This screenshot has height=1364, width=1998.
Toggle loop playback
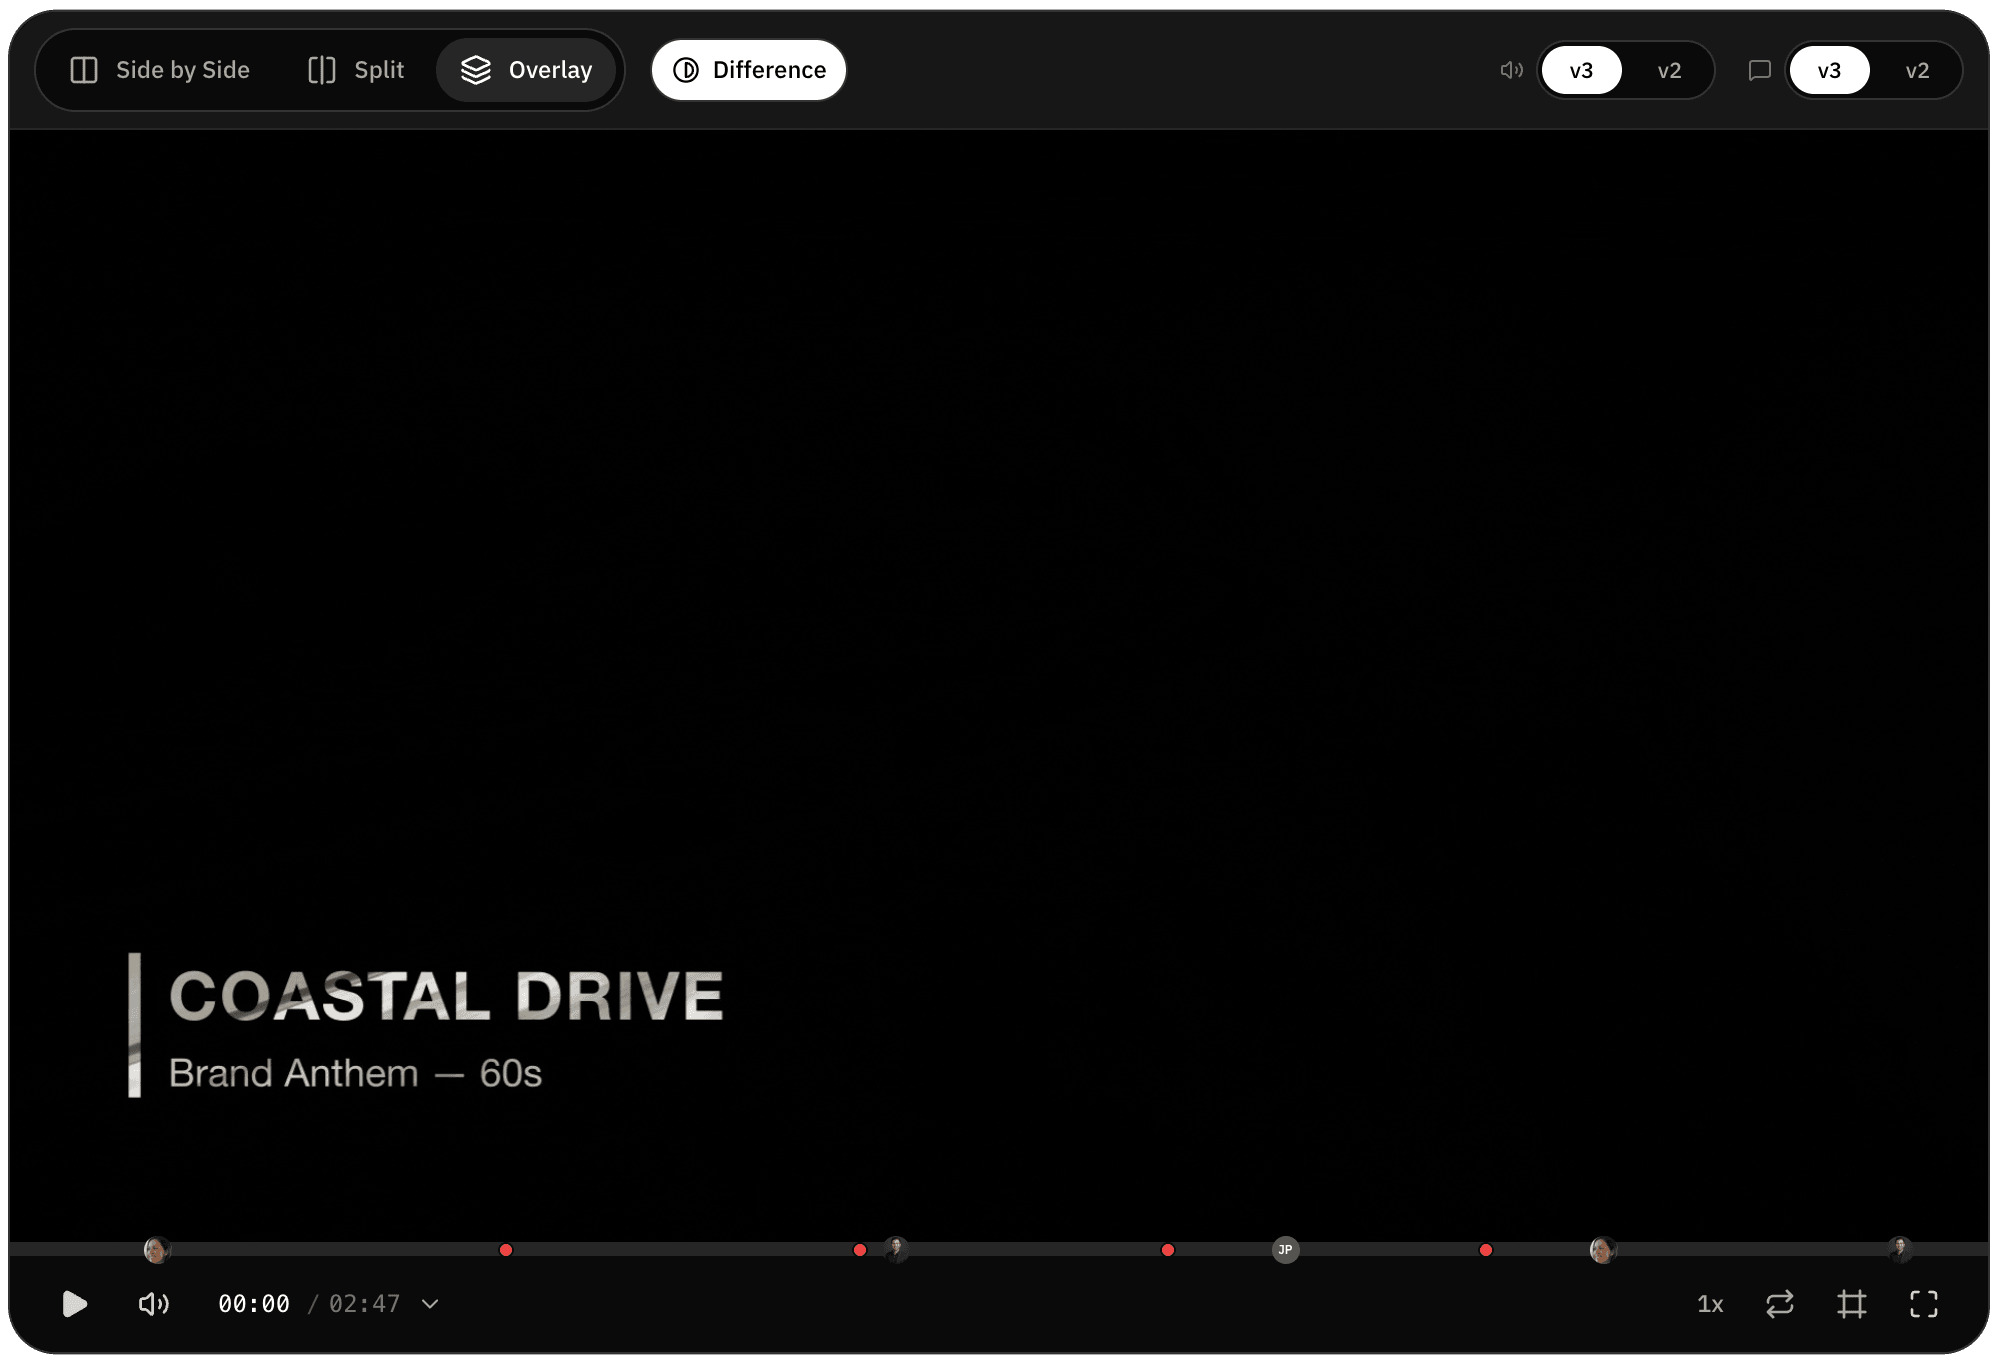[x=1780, y=1304]
